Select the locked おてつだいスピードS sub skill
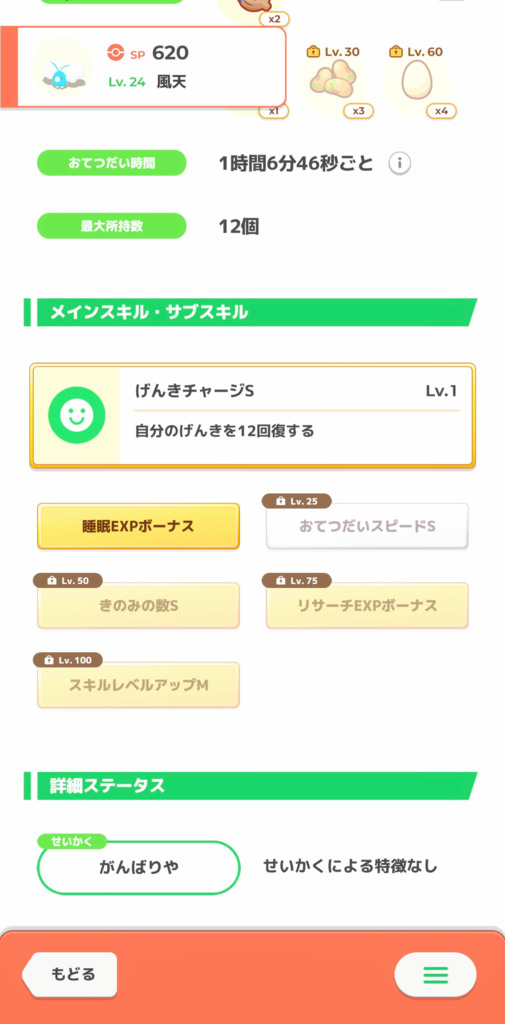The width and height of the screenshot is (505, 1024). pyautogui.click(x=367, y=526)
